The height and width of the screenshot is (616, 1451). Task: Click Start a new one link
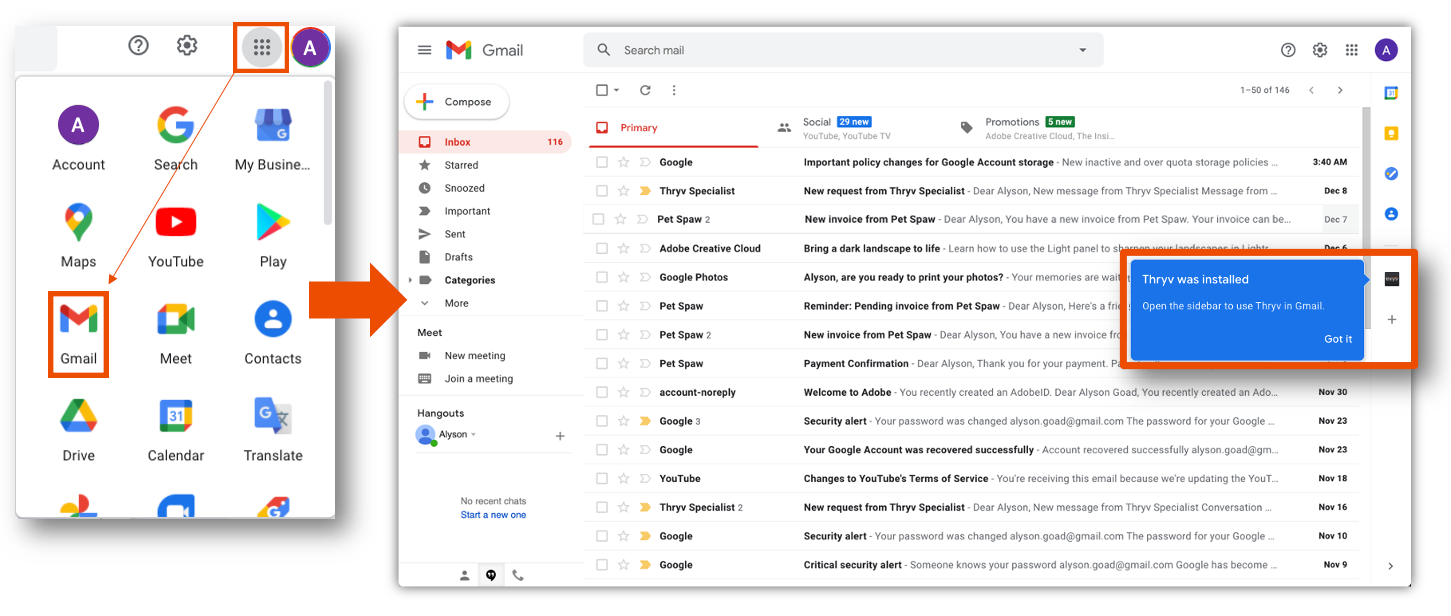493,515
